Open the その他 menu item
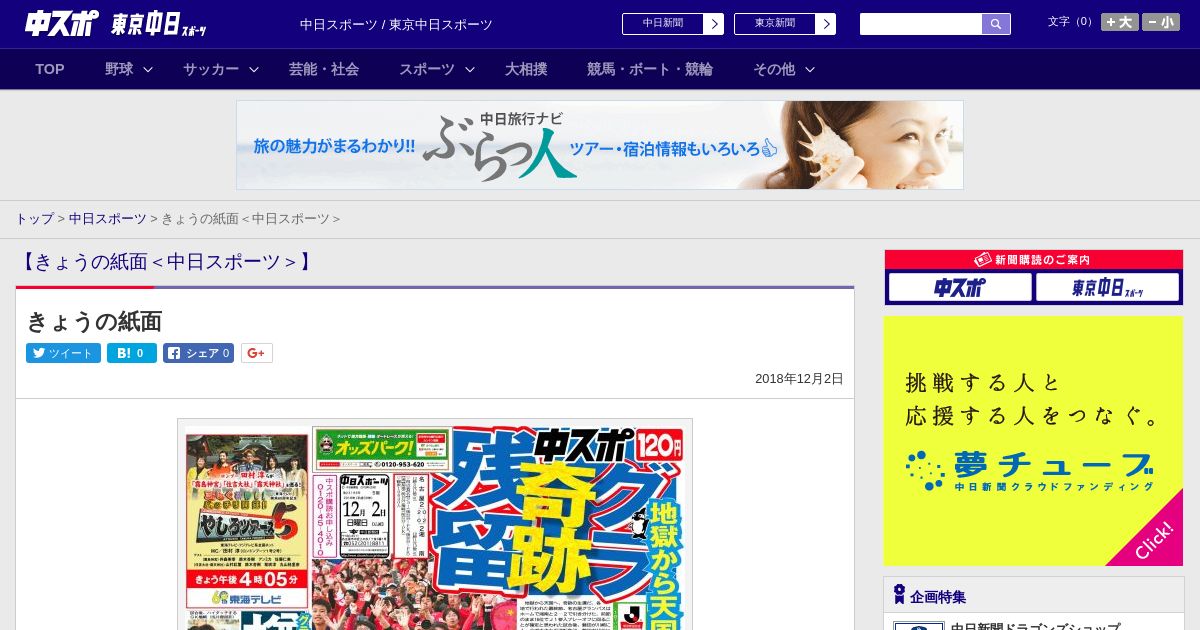 click(x=774, y=69)
